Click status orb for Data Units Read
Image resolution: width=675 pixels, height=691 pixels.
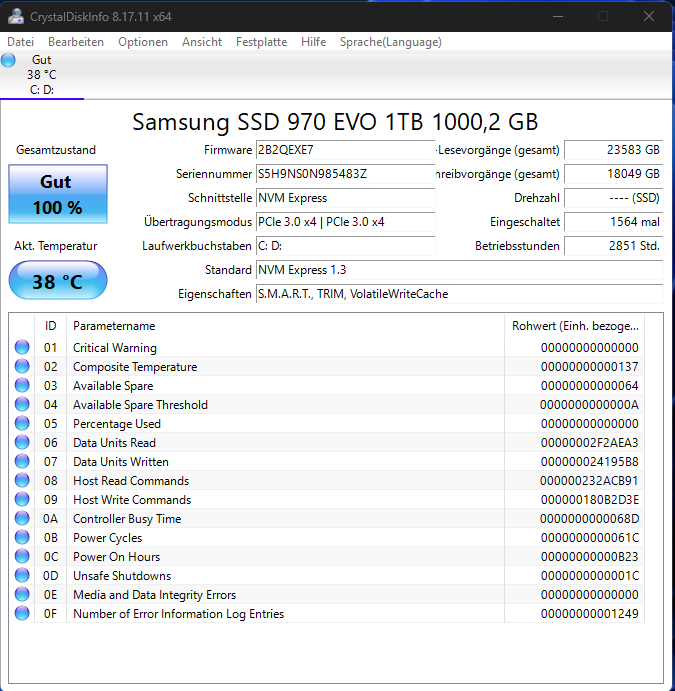[22, 442]
